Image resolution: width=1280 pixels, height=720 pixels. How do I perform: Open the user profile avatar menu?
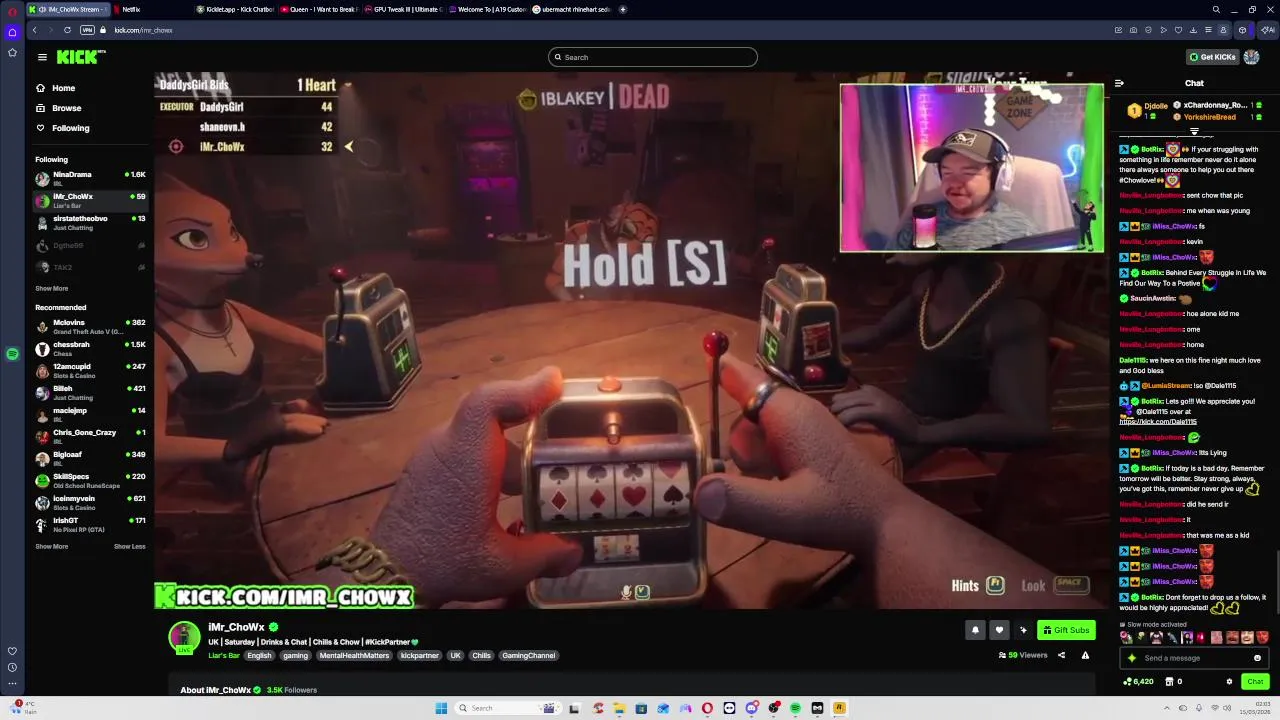(x=1252, y=57)
